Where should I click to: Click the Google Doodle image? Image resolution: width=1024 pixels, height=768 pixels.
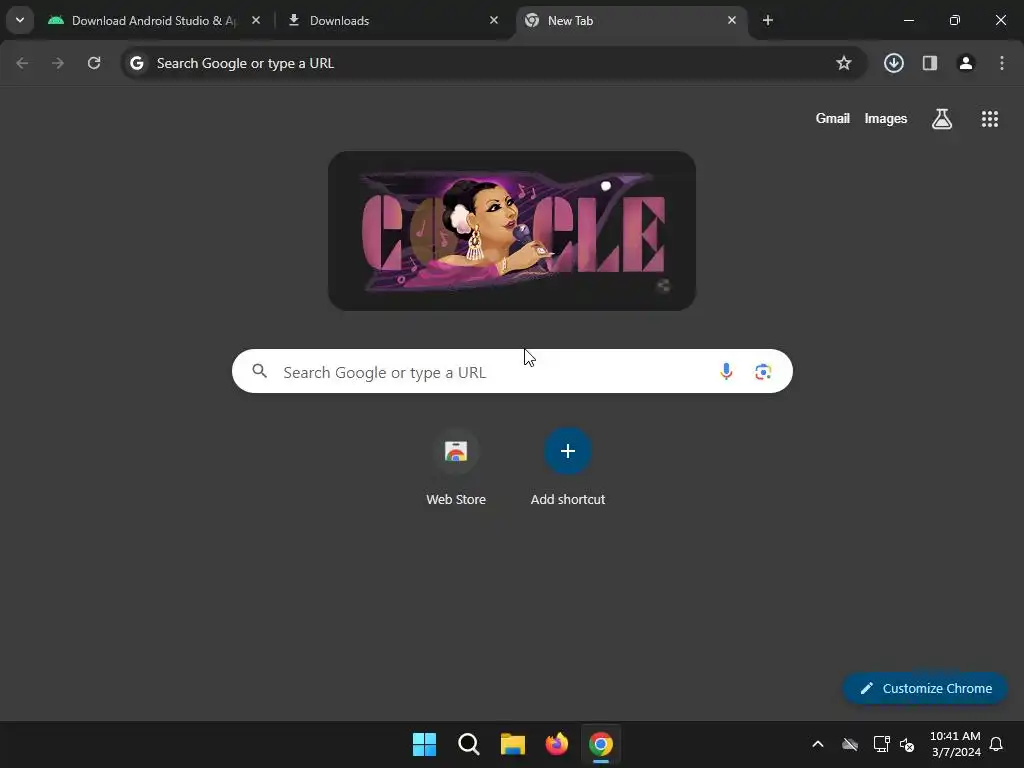[x=512, y=231]
